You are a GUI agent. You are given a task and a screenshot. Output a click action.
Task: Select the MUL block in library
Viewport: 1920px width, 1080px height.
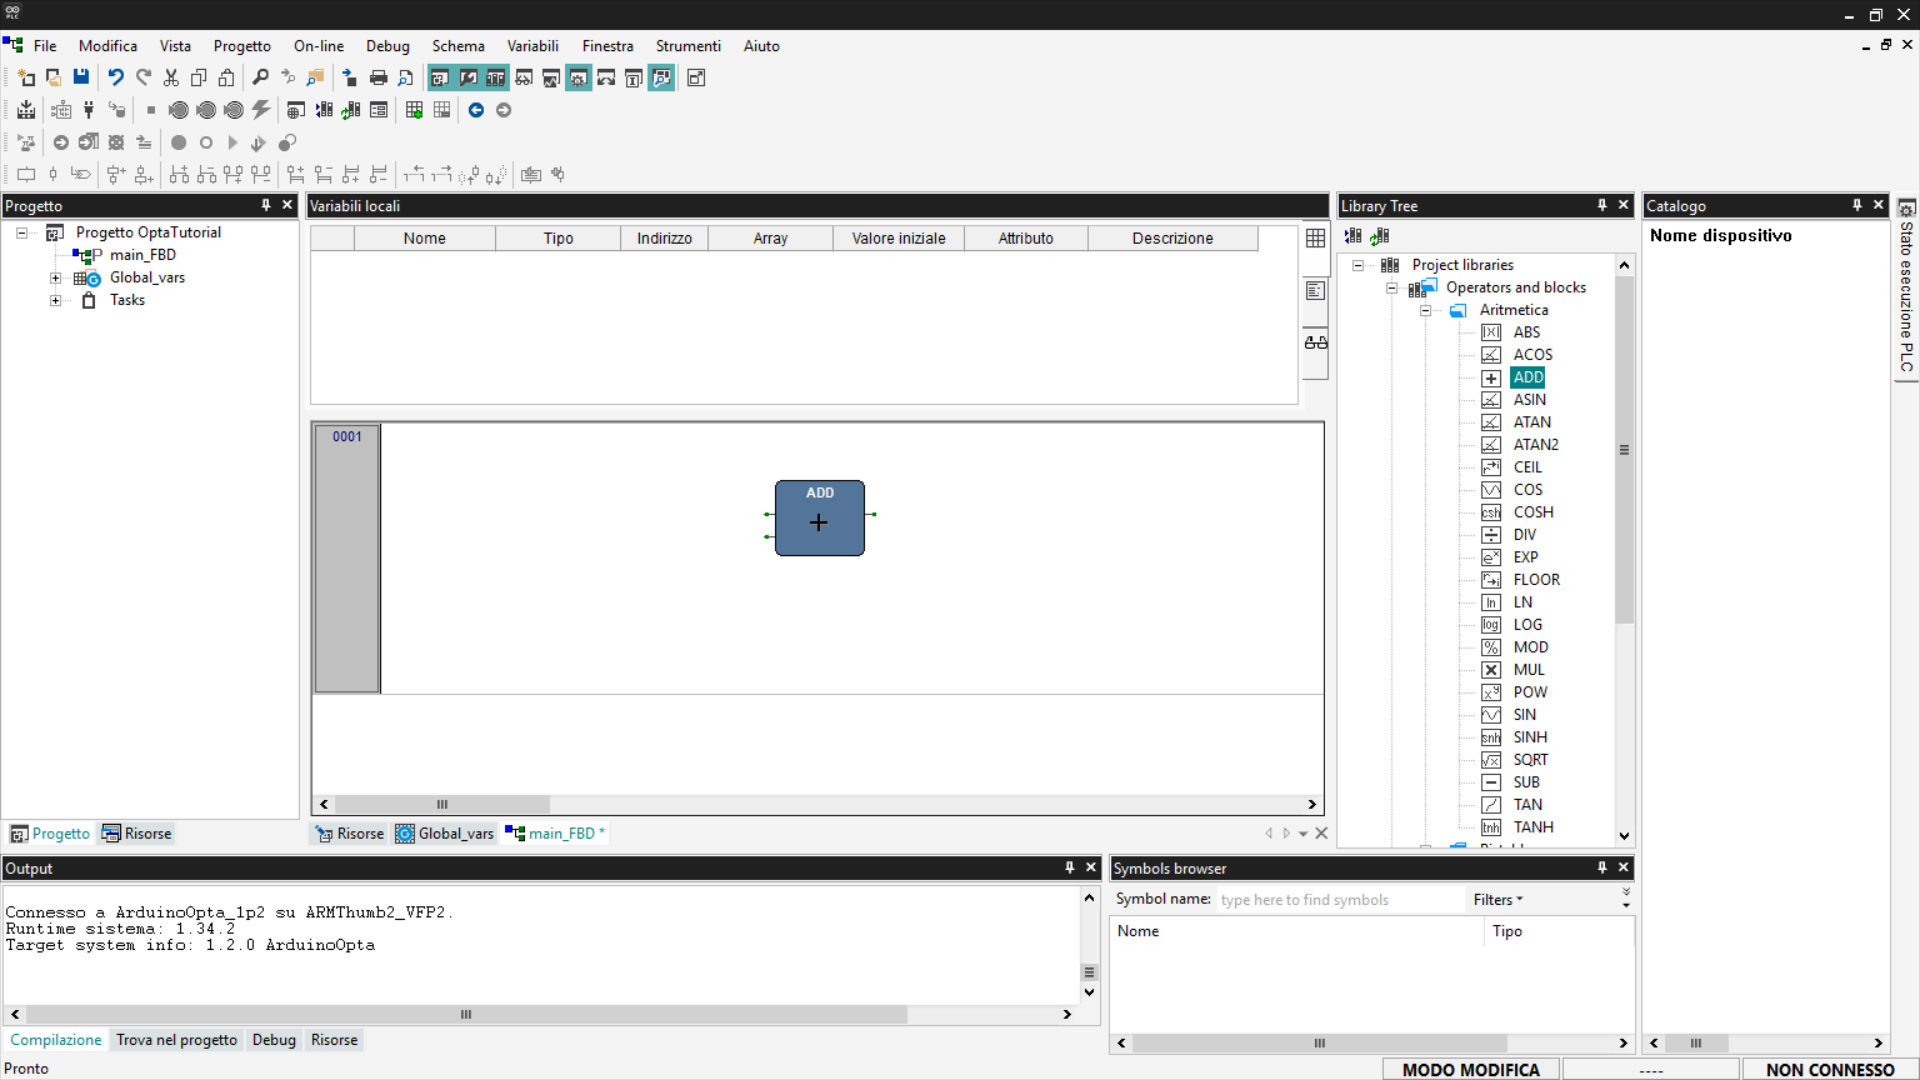(x=1528, y=669)
